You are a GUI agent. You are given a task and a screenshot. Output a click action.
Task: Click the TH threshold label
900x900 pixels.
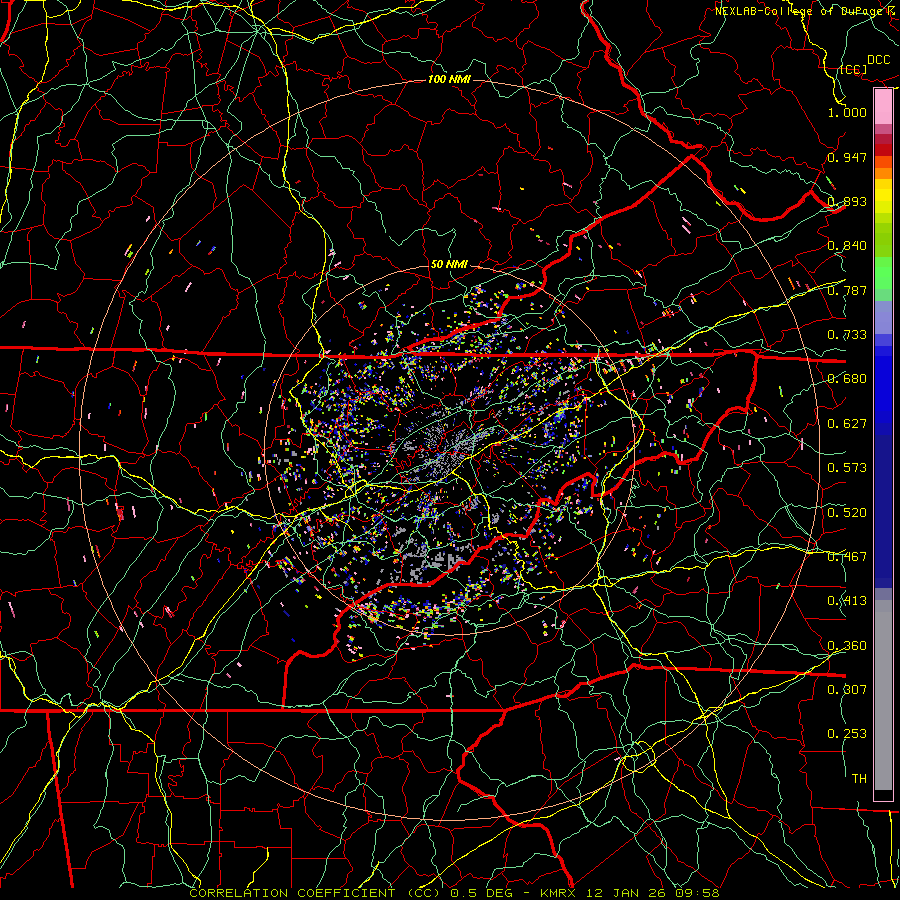click(x=859, y=779)
